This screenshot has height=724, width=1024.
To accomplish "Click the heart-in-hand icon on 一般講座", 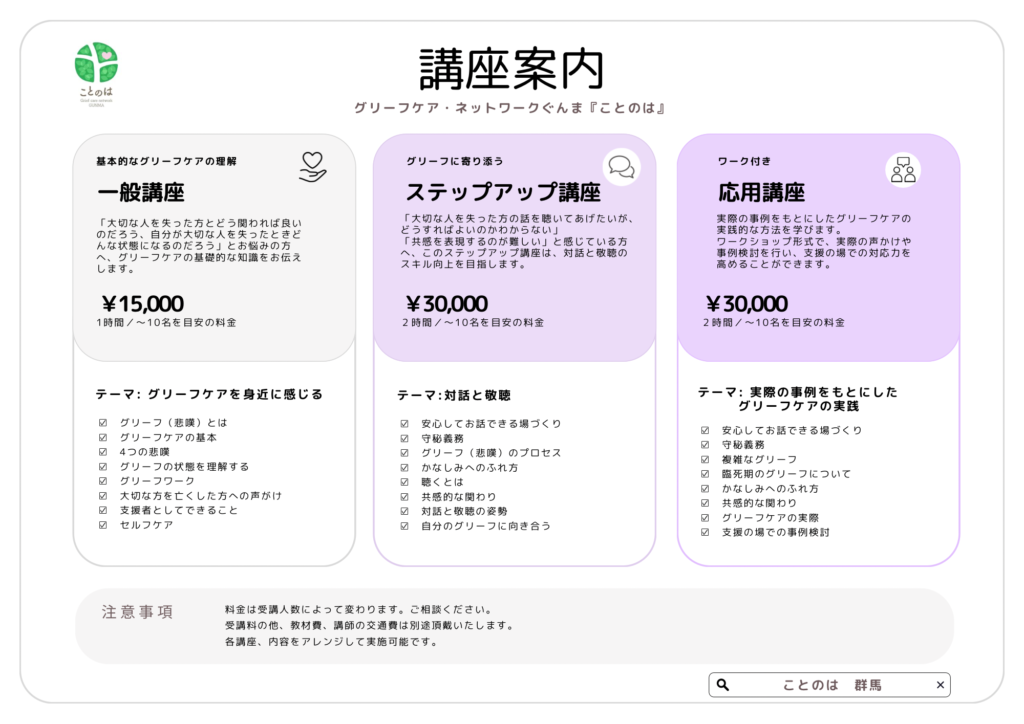I will 313,167.
